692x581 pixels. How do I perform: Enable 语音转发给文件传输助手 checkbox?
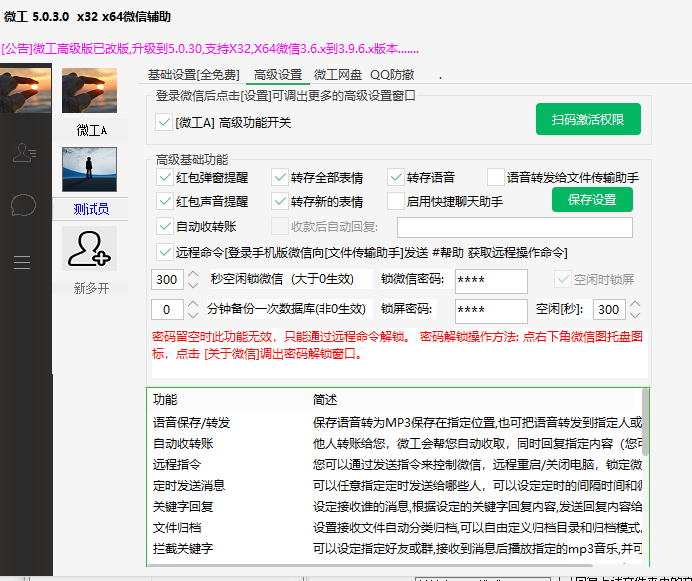(x=496, y=177)
